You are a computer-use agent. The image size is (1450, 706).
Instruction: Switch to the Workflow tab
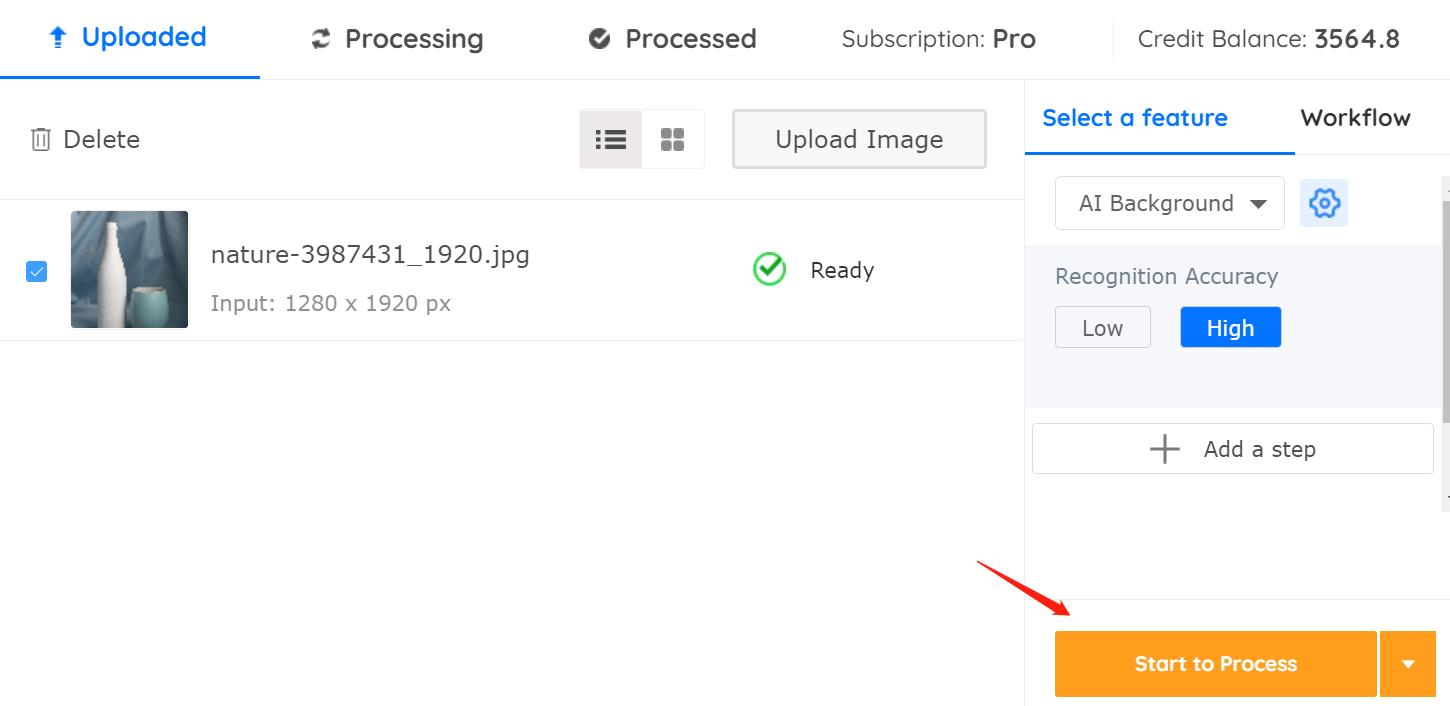1355,118
